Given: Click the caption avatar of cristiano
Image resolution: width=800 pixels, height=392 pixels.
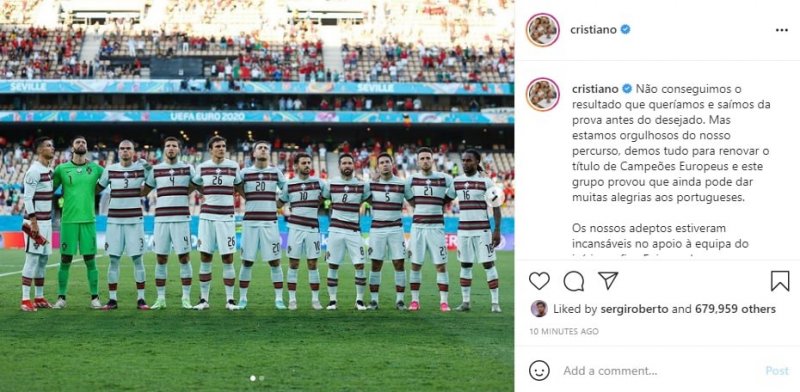Looking at the screenshot, I should 543,94.
